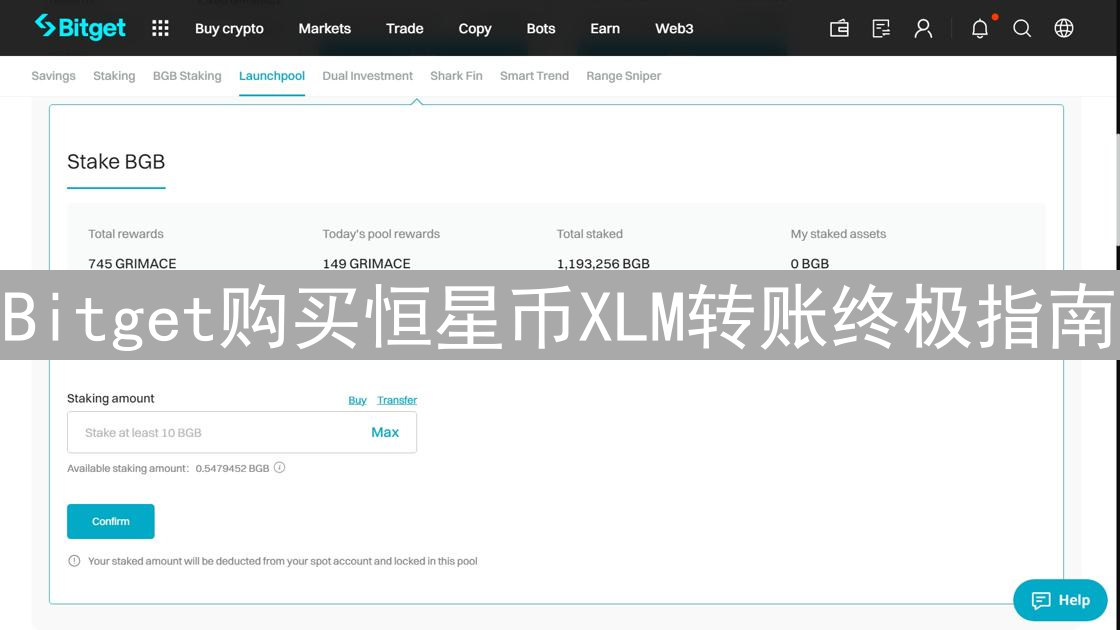Click the 745 GRIMACE total rewards value
The image size is (1120, 630).
[x=132, y=264]
